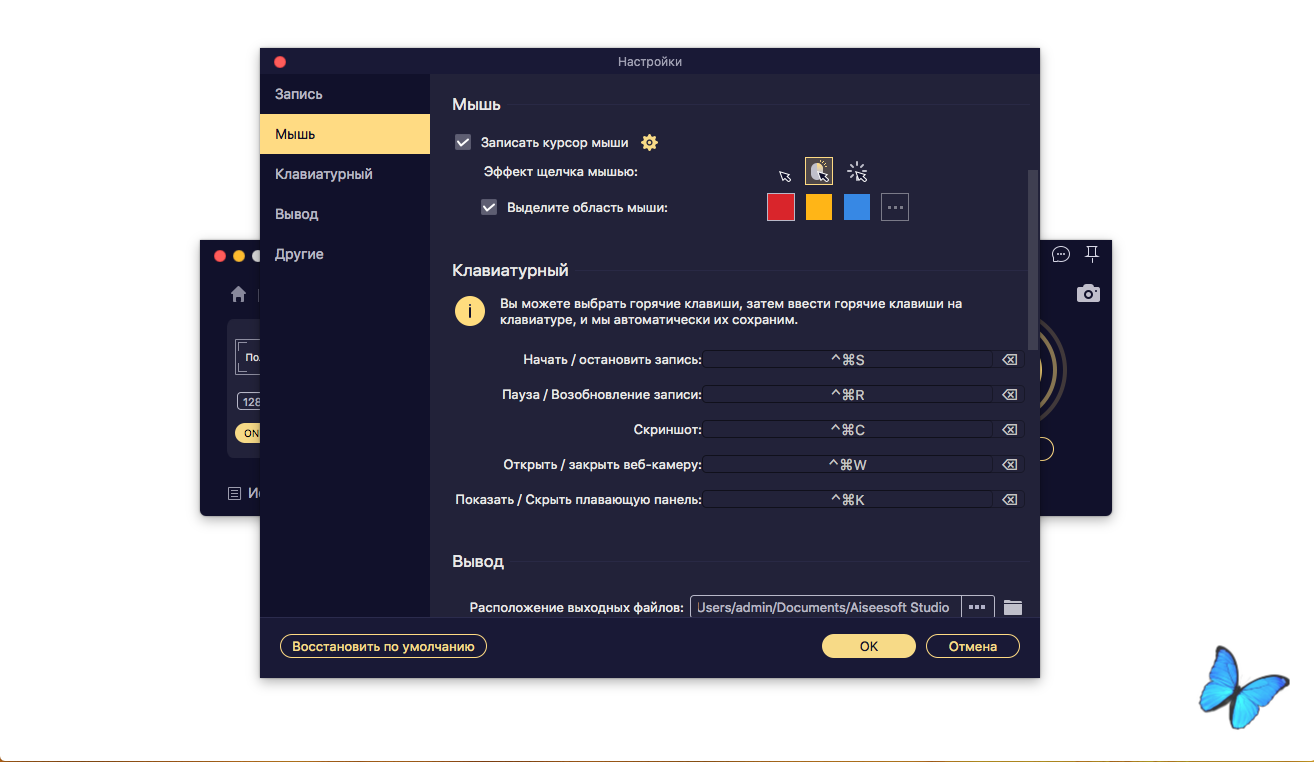Image resolution: width=1314 pixels, height=762 pixels.
Task: Select the plain arrow cursor click effect
Action: click(x=785, y=174)
